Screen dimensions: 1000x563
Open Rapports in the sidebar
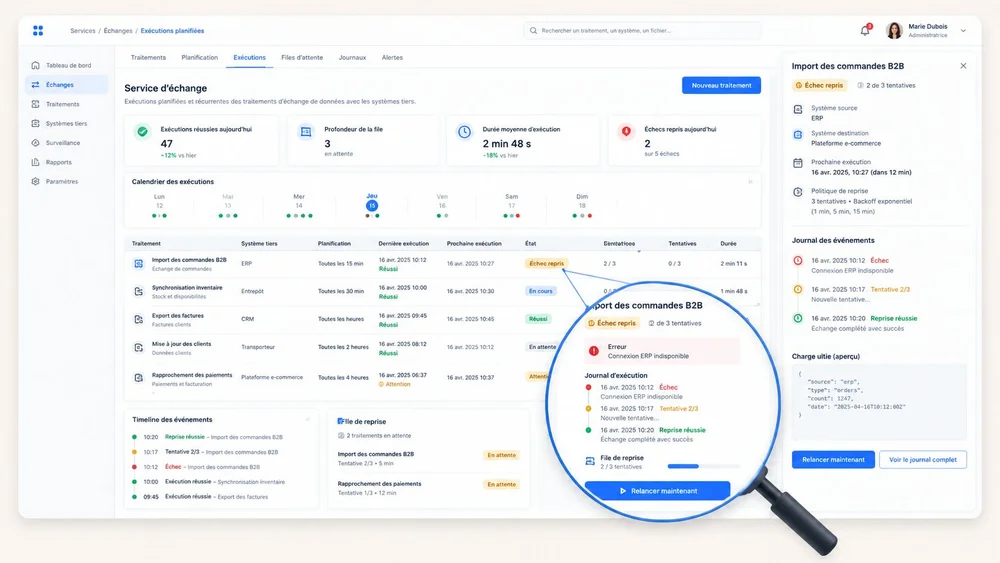pos(67,162)
